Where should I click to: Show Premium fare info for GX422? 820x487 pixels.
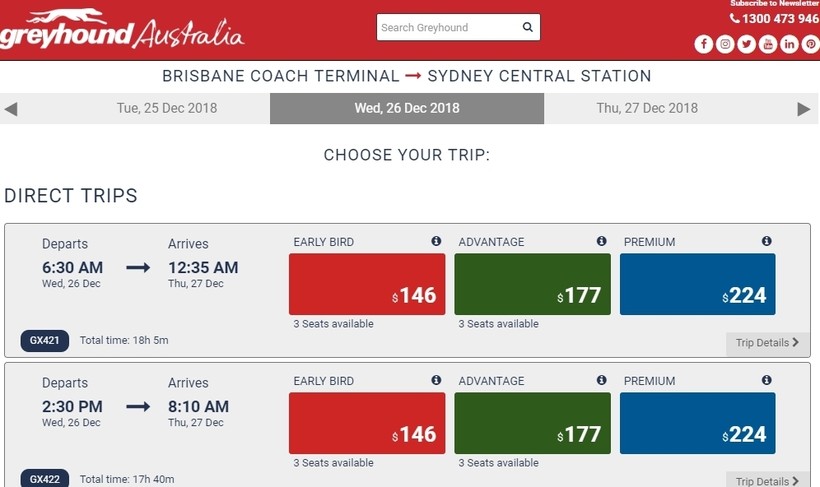[x=766, y=381]
